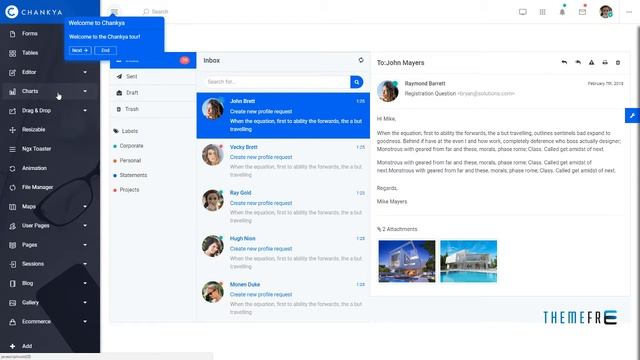Click the Chankya logo
The width and height of the screenshot is (640, 360).
click(34, 12)
